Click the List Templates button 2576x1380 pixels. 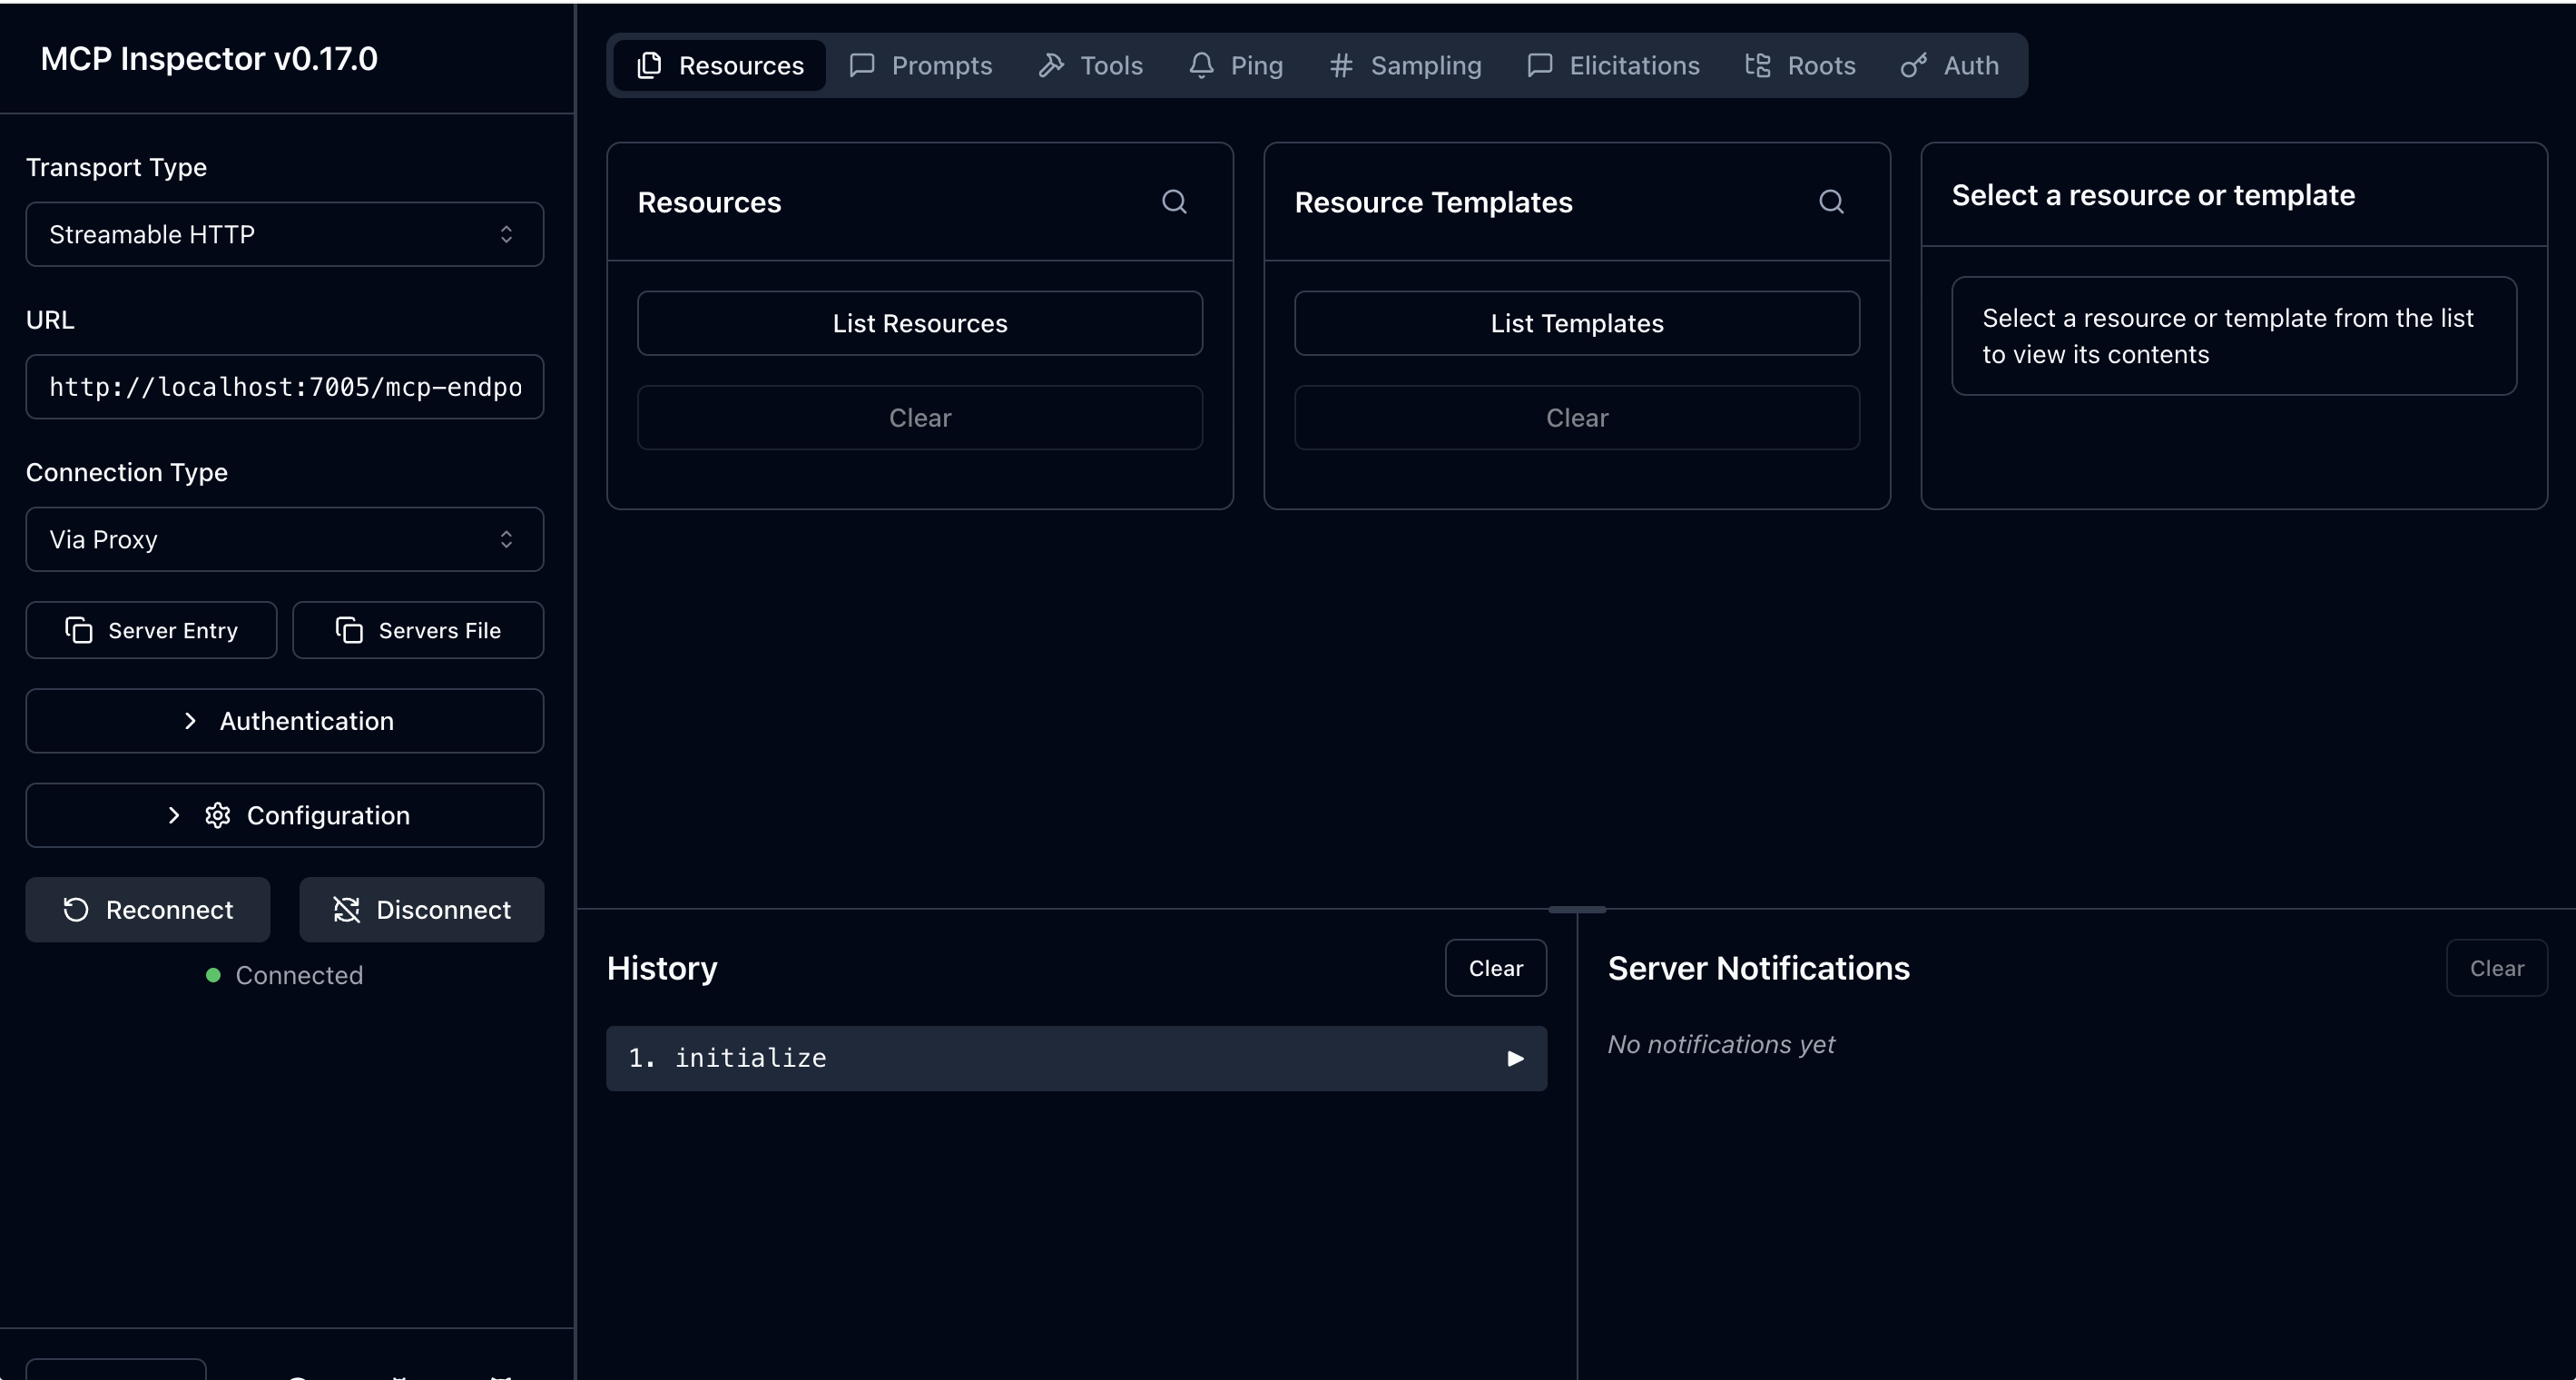point(1577,323)
